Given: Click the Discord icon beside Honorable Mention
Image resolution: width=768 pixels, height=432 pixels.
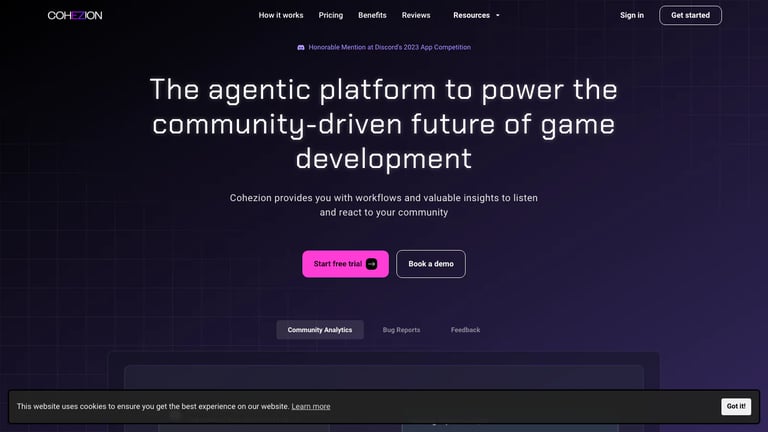Looking at the screenshot, I should pyautogui.click(x=301, y=48).
